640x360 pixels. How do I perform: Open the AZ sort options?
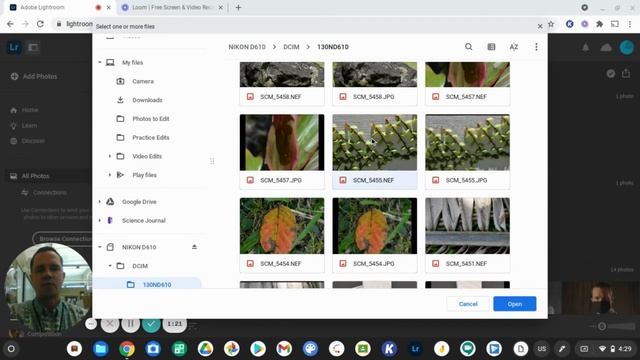tap(514, 47)
